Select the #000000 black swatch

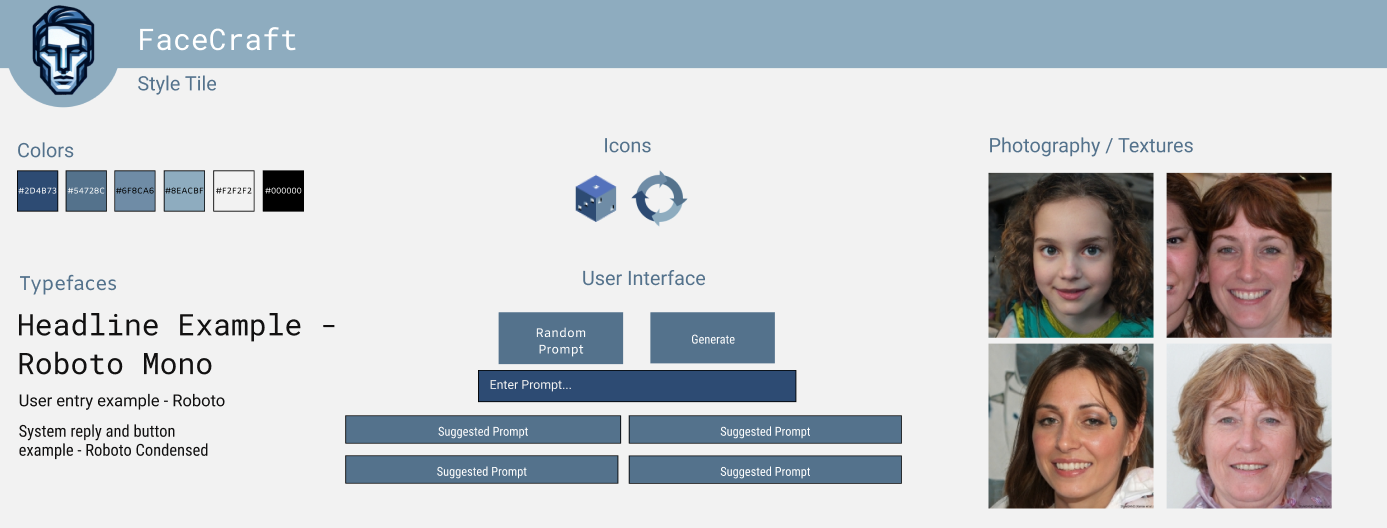tap(283, 191)
